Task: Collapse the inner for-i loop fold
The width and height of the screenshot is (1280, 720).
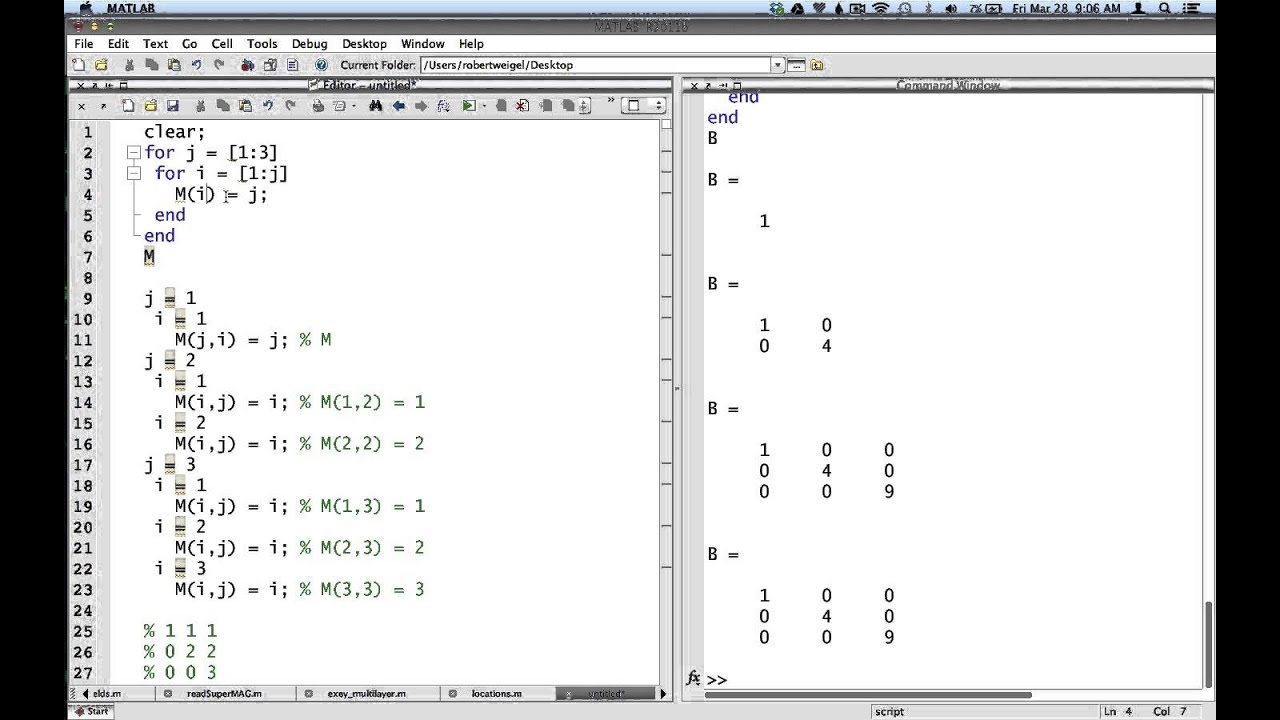Action: click(x=133, y=174)
